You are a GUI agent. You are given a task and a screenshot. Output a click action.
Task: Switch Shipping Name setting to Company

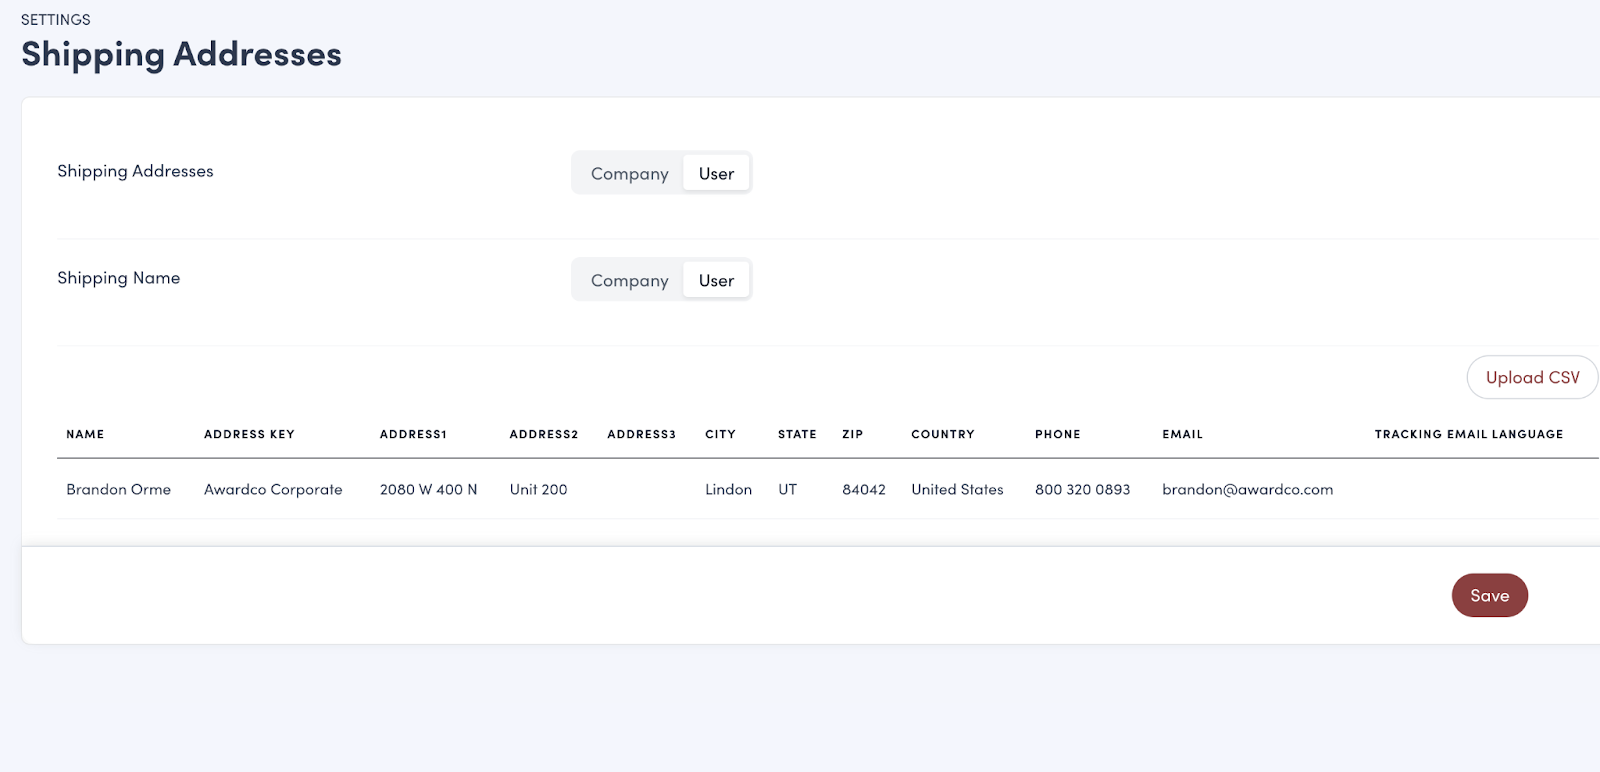pos(629,281)
